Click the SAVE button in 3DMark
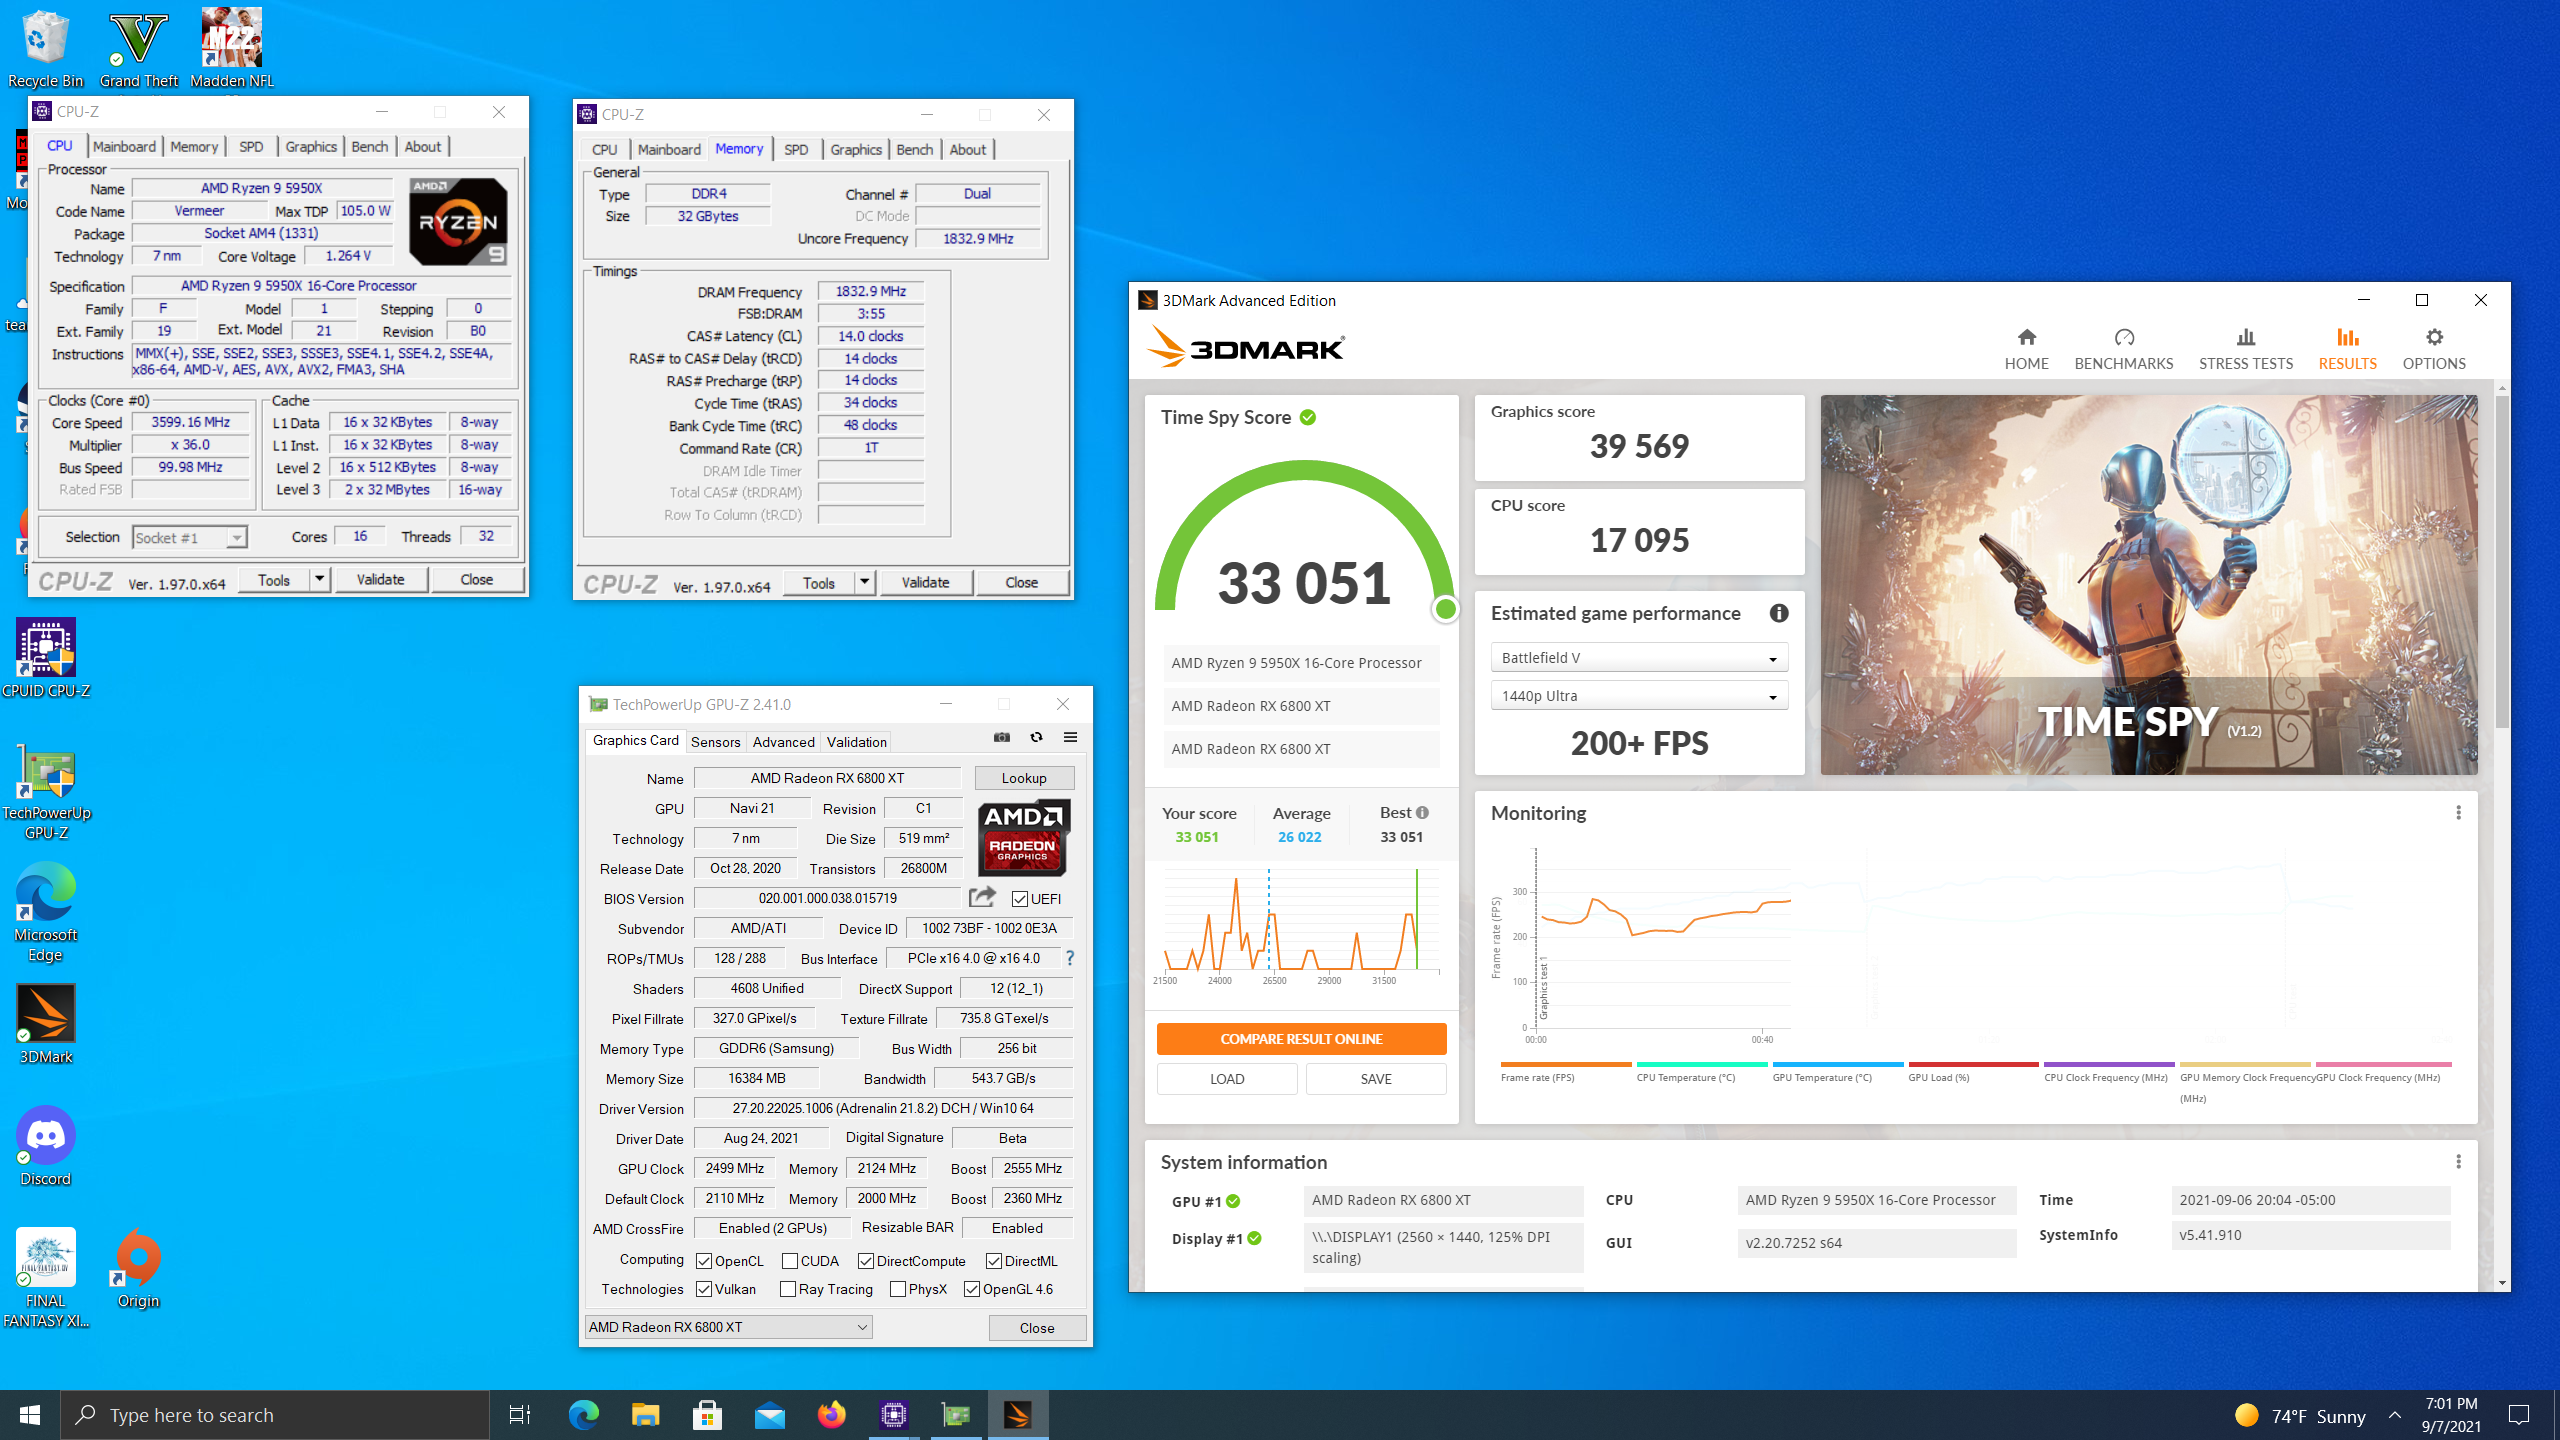The height and width of the screenshot is (1440, 2560). click(x=1376, y=1079)
